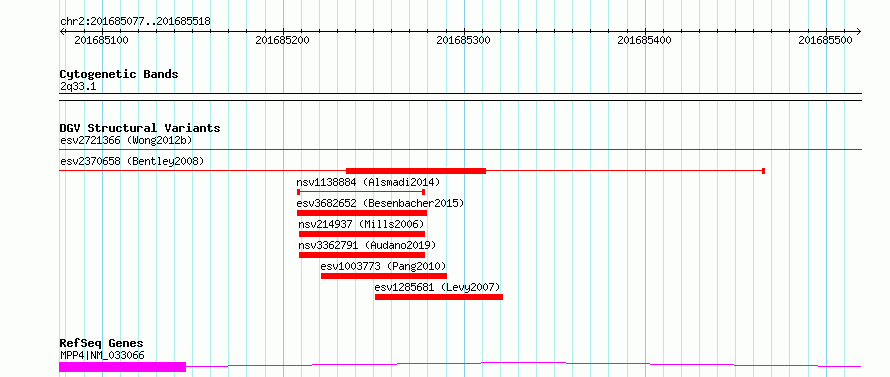Click the 2q33.1 cytogenetic band
The height and width of the screenshot is (377, 890).
coord(460,97)
